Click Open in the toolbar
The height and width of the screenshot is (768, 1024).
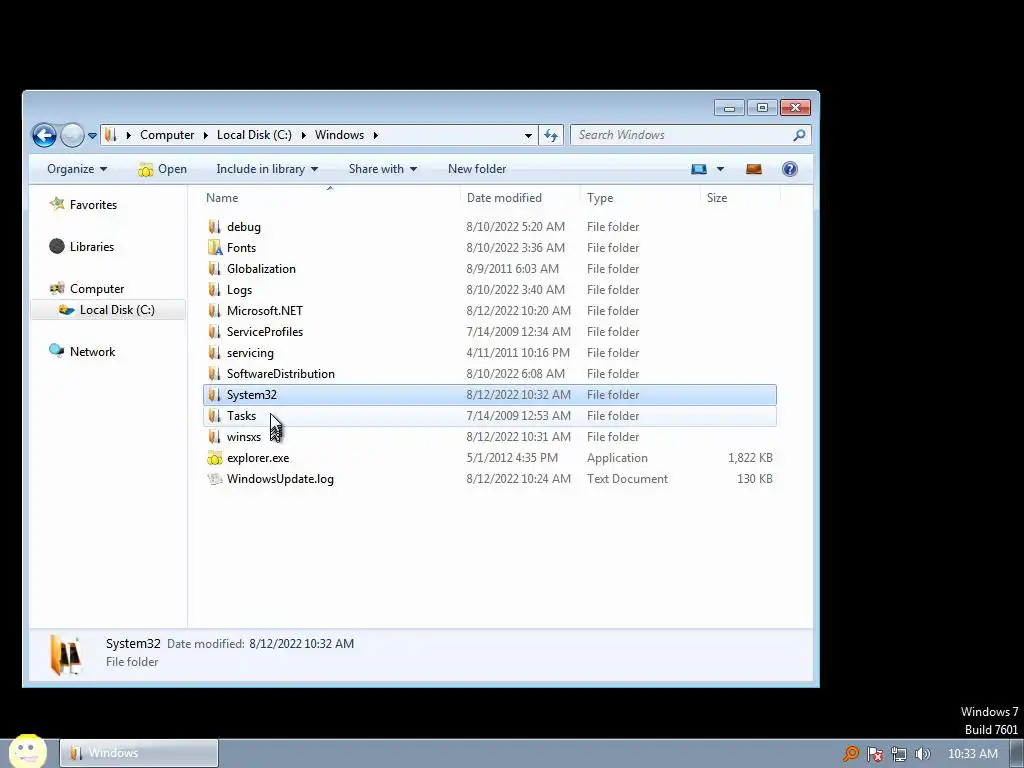point(163,169)
